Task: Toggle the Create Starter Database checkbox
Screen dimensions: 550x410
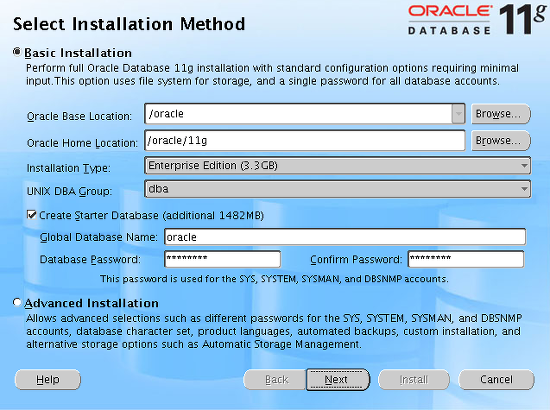Action: [x=32, y=215]
